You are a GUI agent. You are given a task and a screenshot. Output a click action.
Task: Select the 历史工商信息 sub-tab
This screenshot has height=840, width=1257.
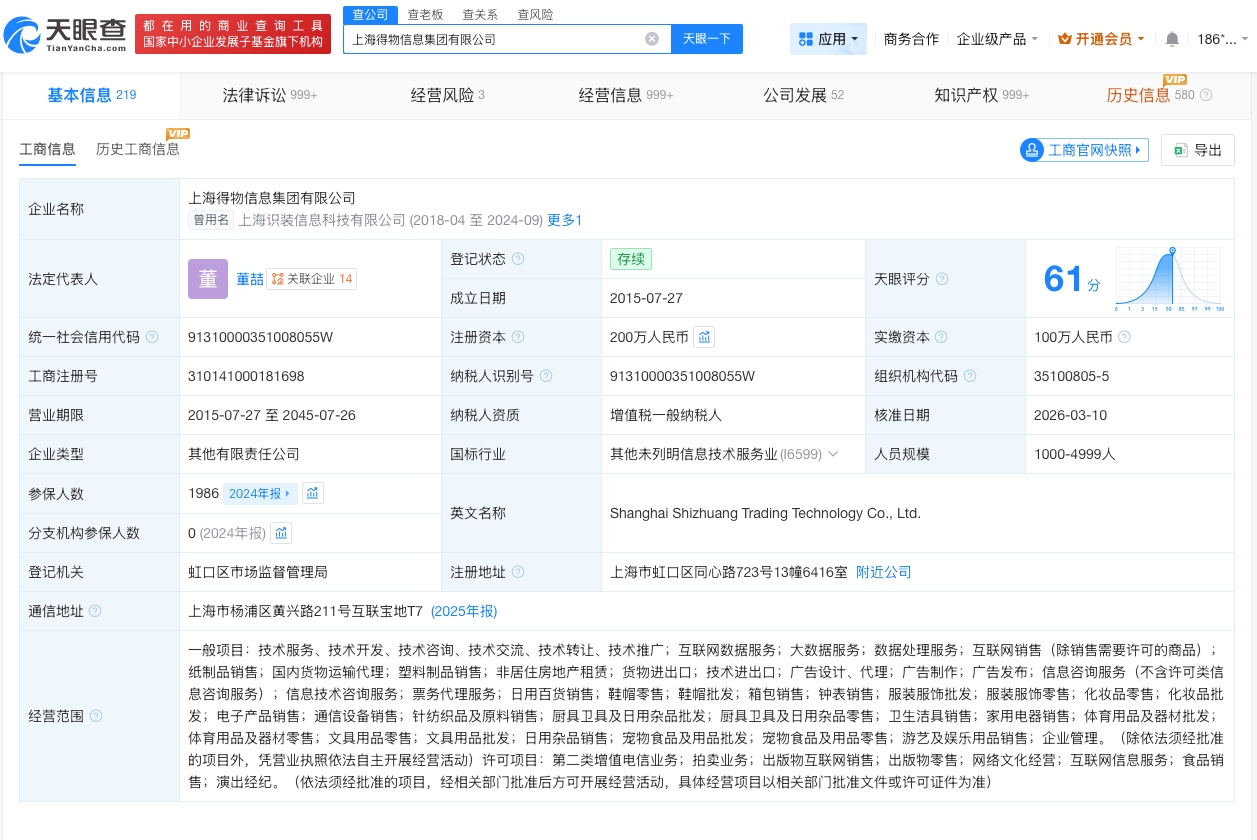coord(138,149)
